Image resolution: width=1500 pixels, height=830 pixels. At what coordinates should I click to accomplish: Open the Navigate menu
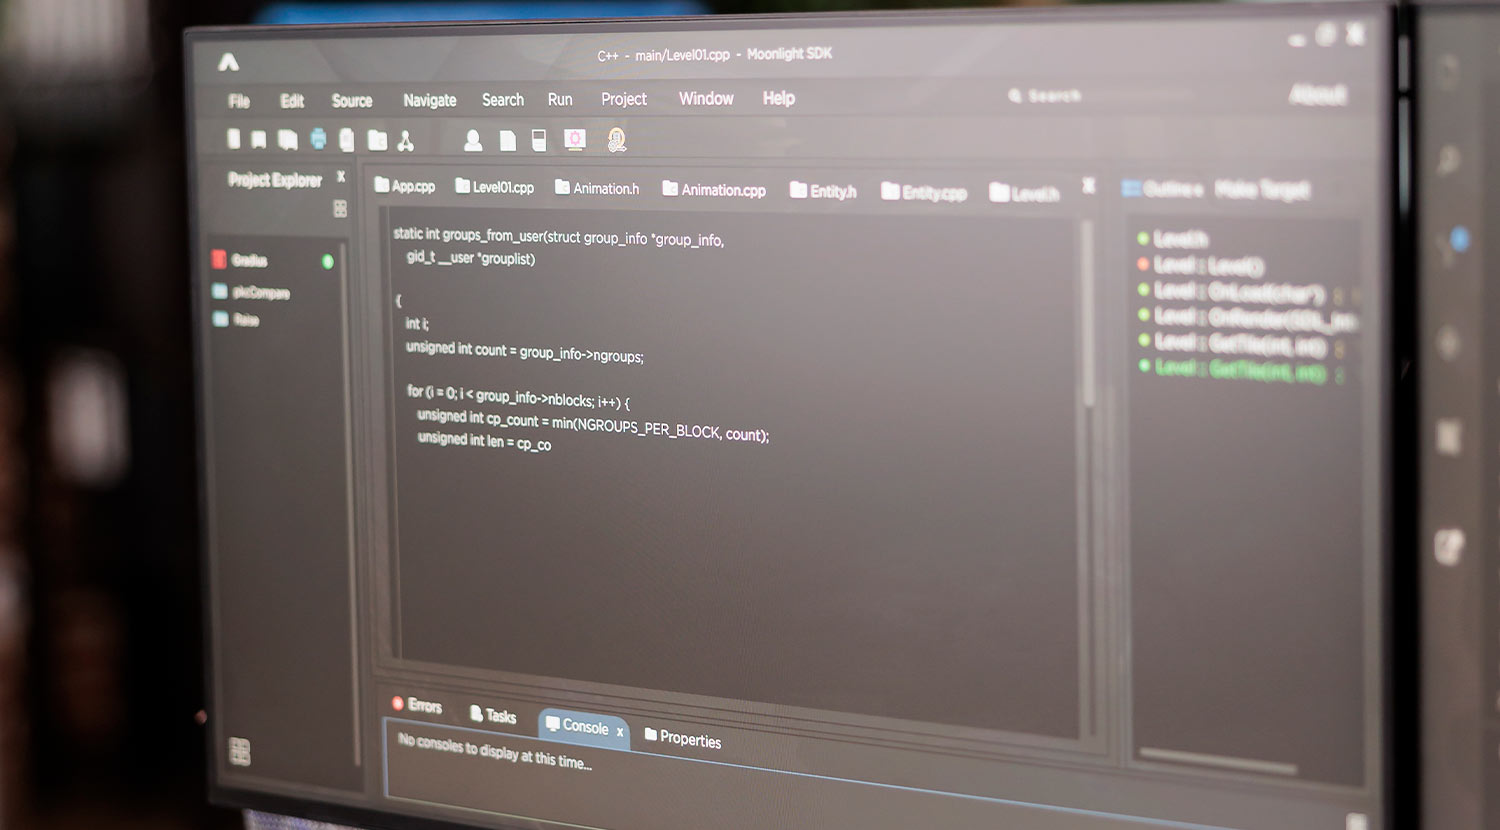(x=429, y=100)
